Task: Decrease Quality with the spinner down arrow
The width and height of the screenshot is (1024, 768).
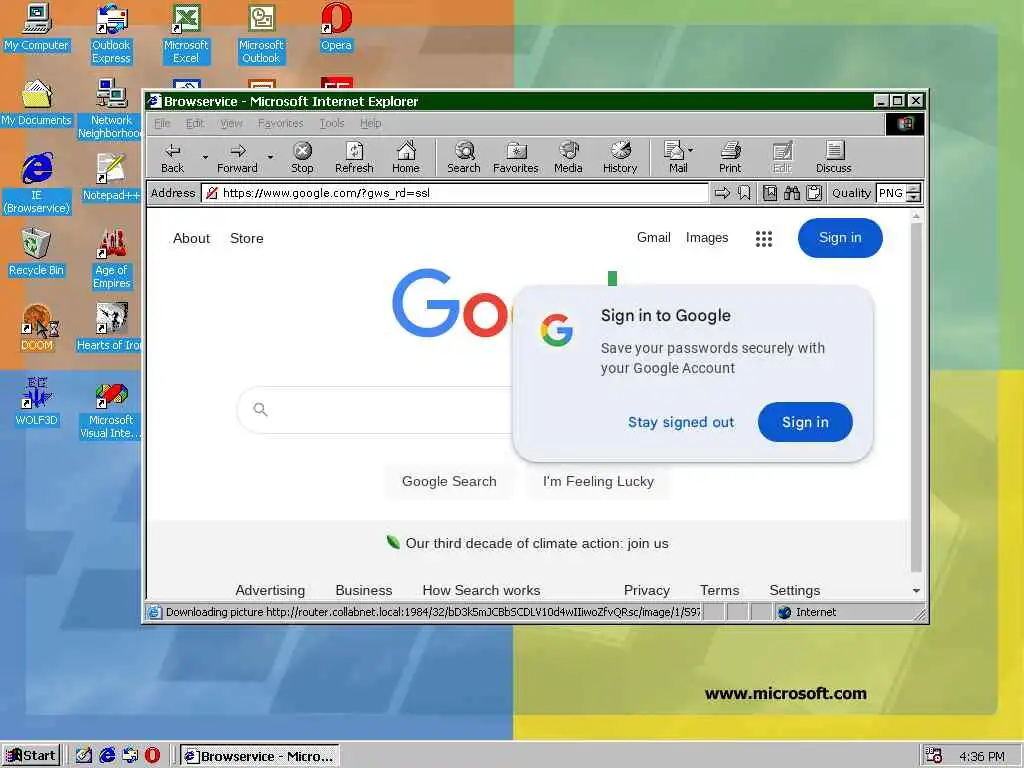Action: 914,198
